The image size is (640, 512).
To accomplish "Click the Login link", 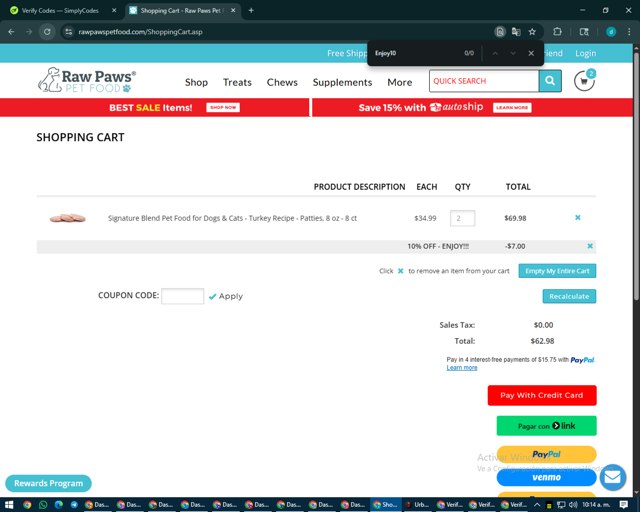I will coord(585,53).
